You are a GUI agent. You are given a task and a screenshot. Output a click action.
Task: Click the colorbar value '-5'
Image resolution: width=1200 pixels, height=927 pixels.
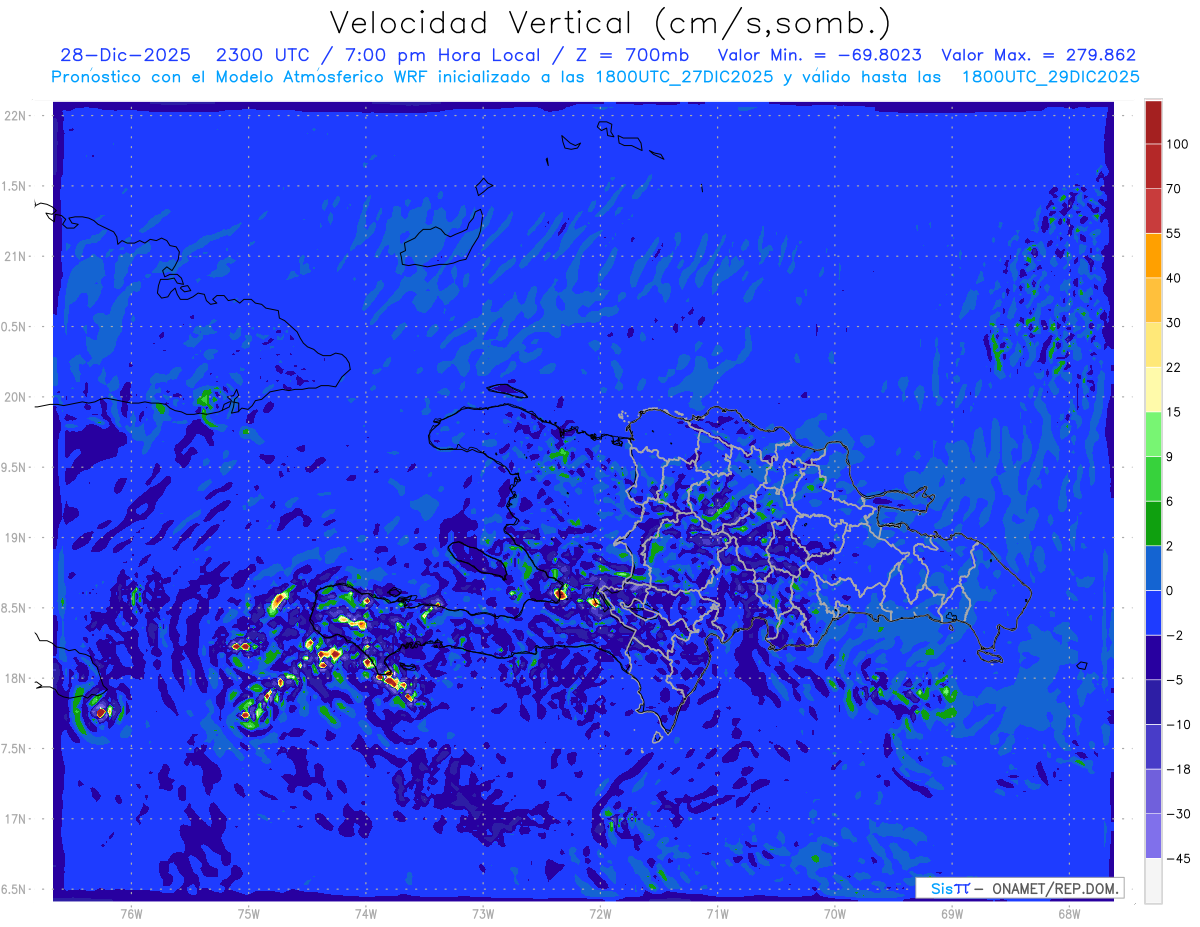point(1174,680)
